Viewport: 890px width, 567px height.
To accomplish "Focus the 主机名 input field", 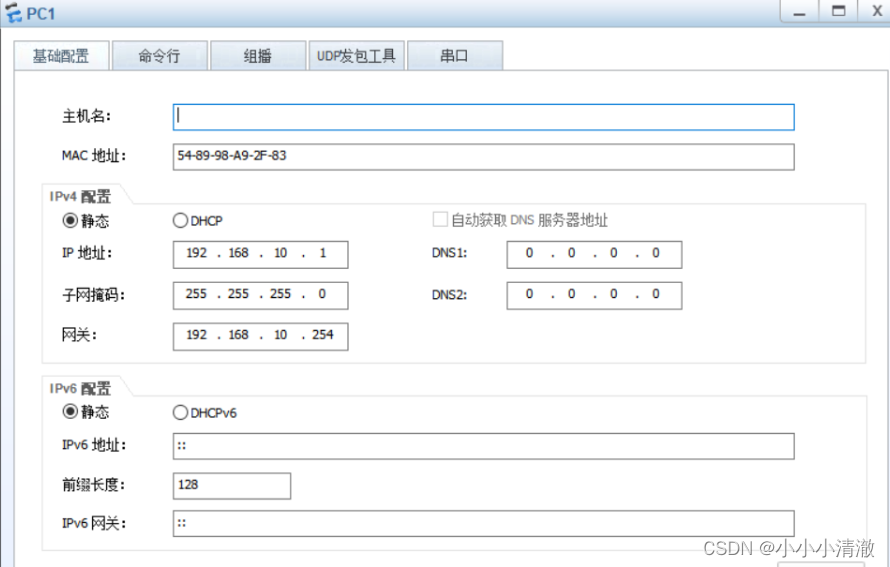I will 484,117.
